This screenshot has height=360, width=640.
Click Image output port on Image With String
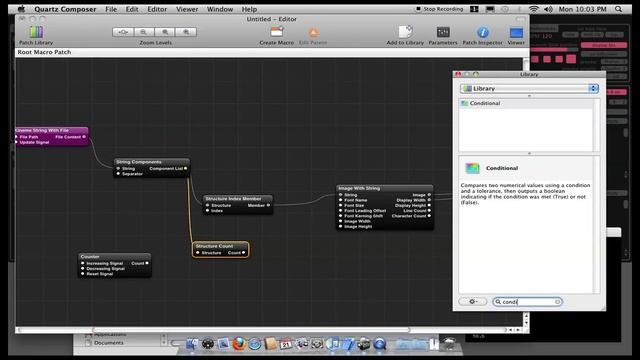click(x=429, y=195)
